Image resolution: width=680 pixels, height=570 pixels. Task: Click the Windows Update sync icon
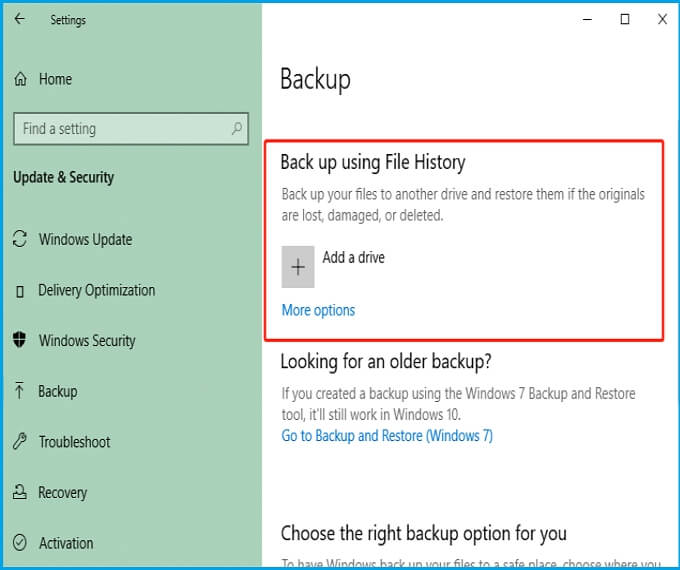[x=19, y=240]
